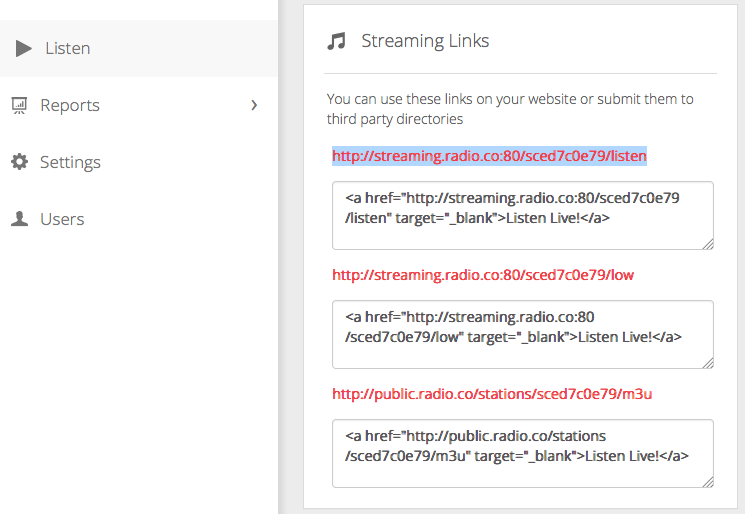Go to the Settings menu label

pos(70,162)
